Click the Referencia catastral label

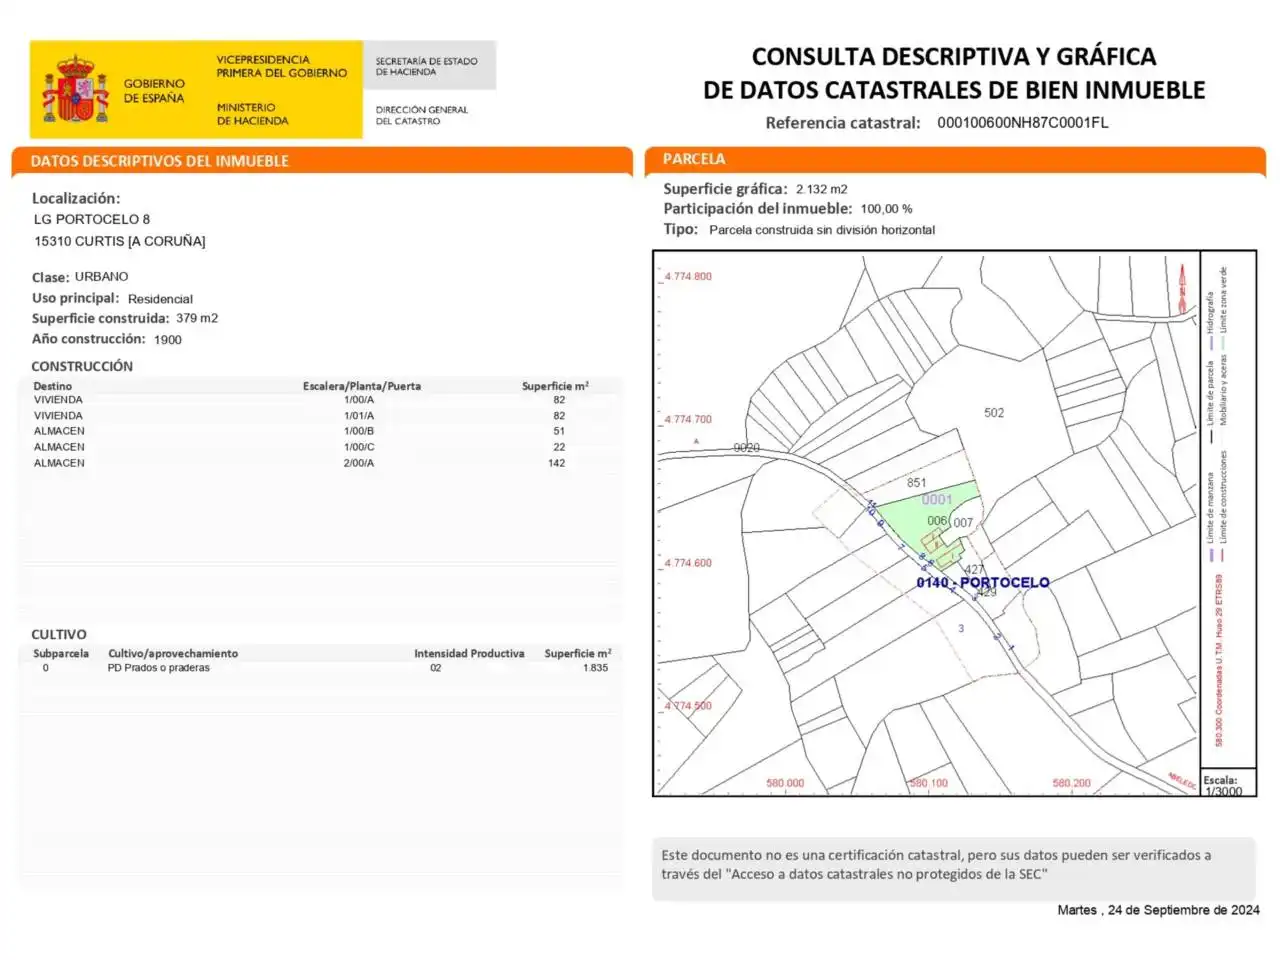pos(843,123)
